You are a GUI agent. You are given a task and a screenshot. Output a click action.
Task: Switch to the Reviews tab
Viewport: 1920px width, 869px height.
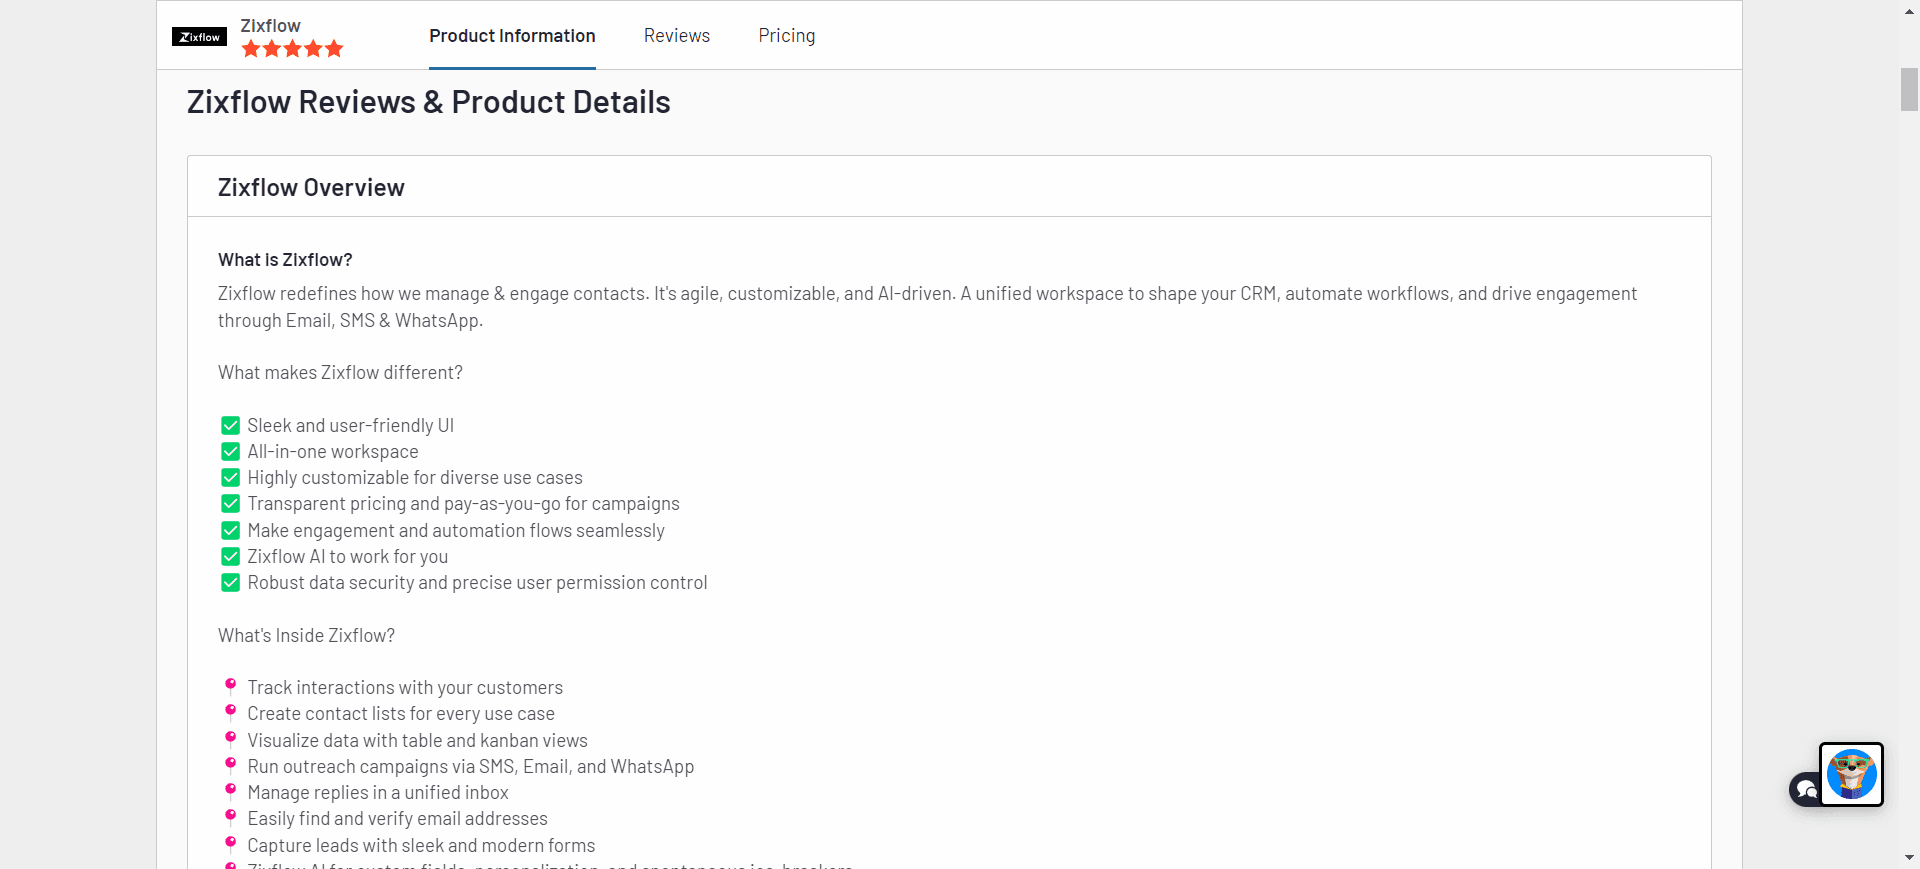tap(676, 35)
